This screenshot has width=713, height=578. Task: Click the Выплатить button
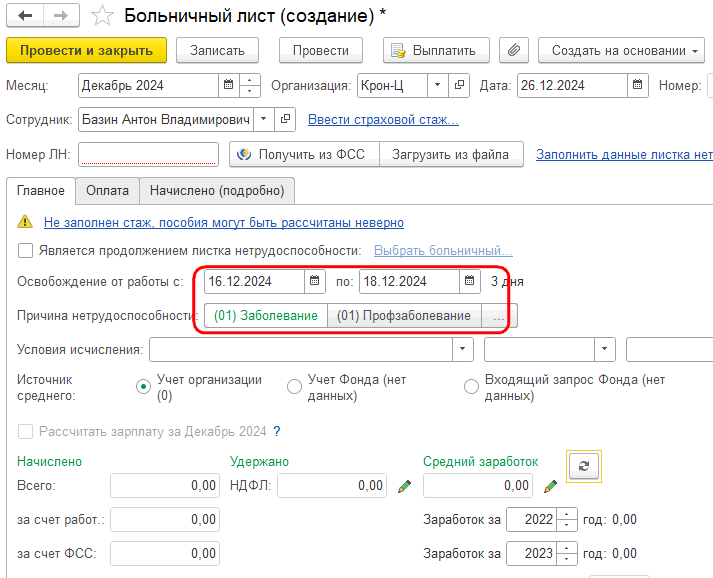(437, 50)
